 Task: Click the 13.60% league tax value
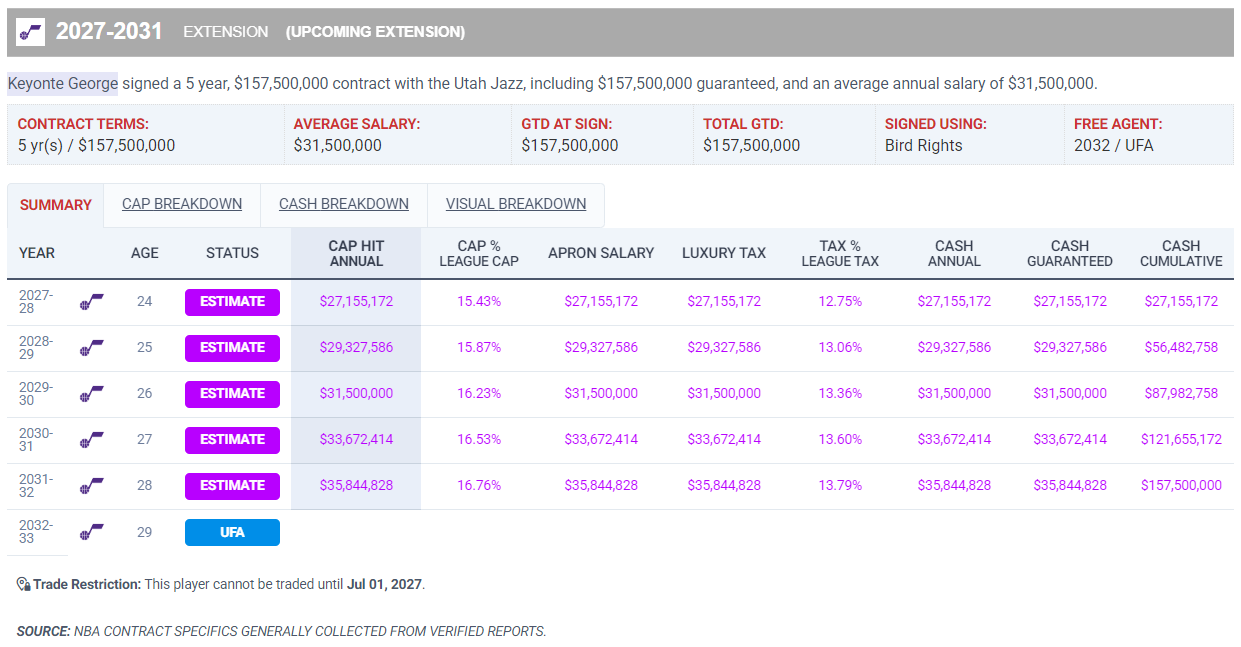840,439
